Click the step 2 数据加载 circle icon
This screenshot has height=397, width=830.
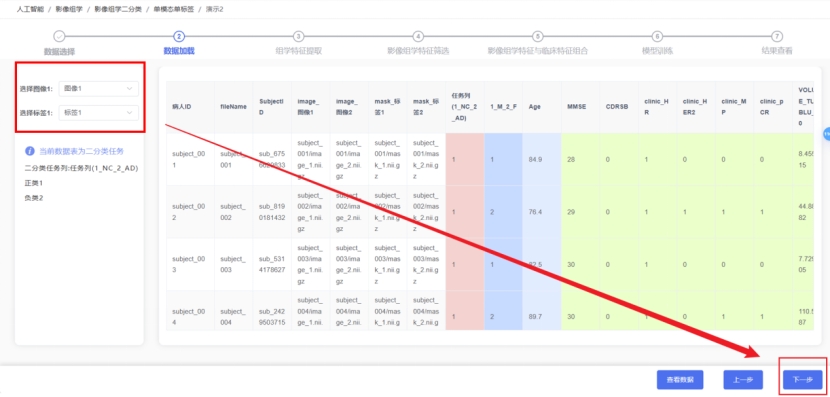(x=179, y=37)
